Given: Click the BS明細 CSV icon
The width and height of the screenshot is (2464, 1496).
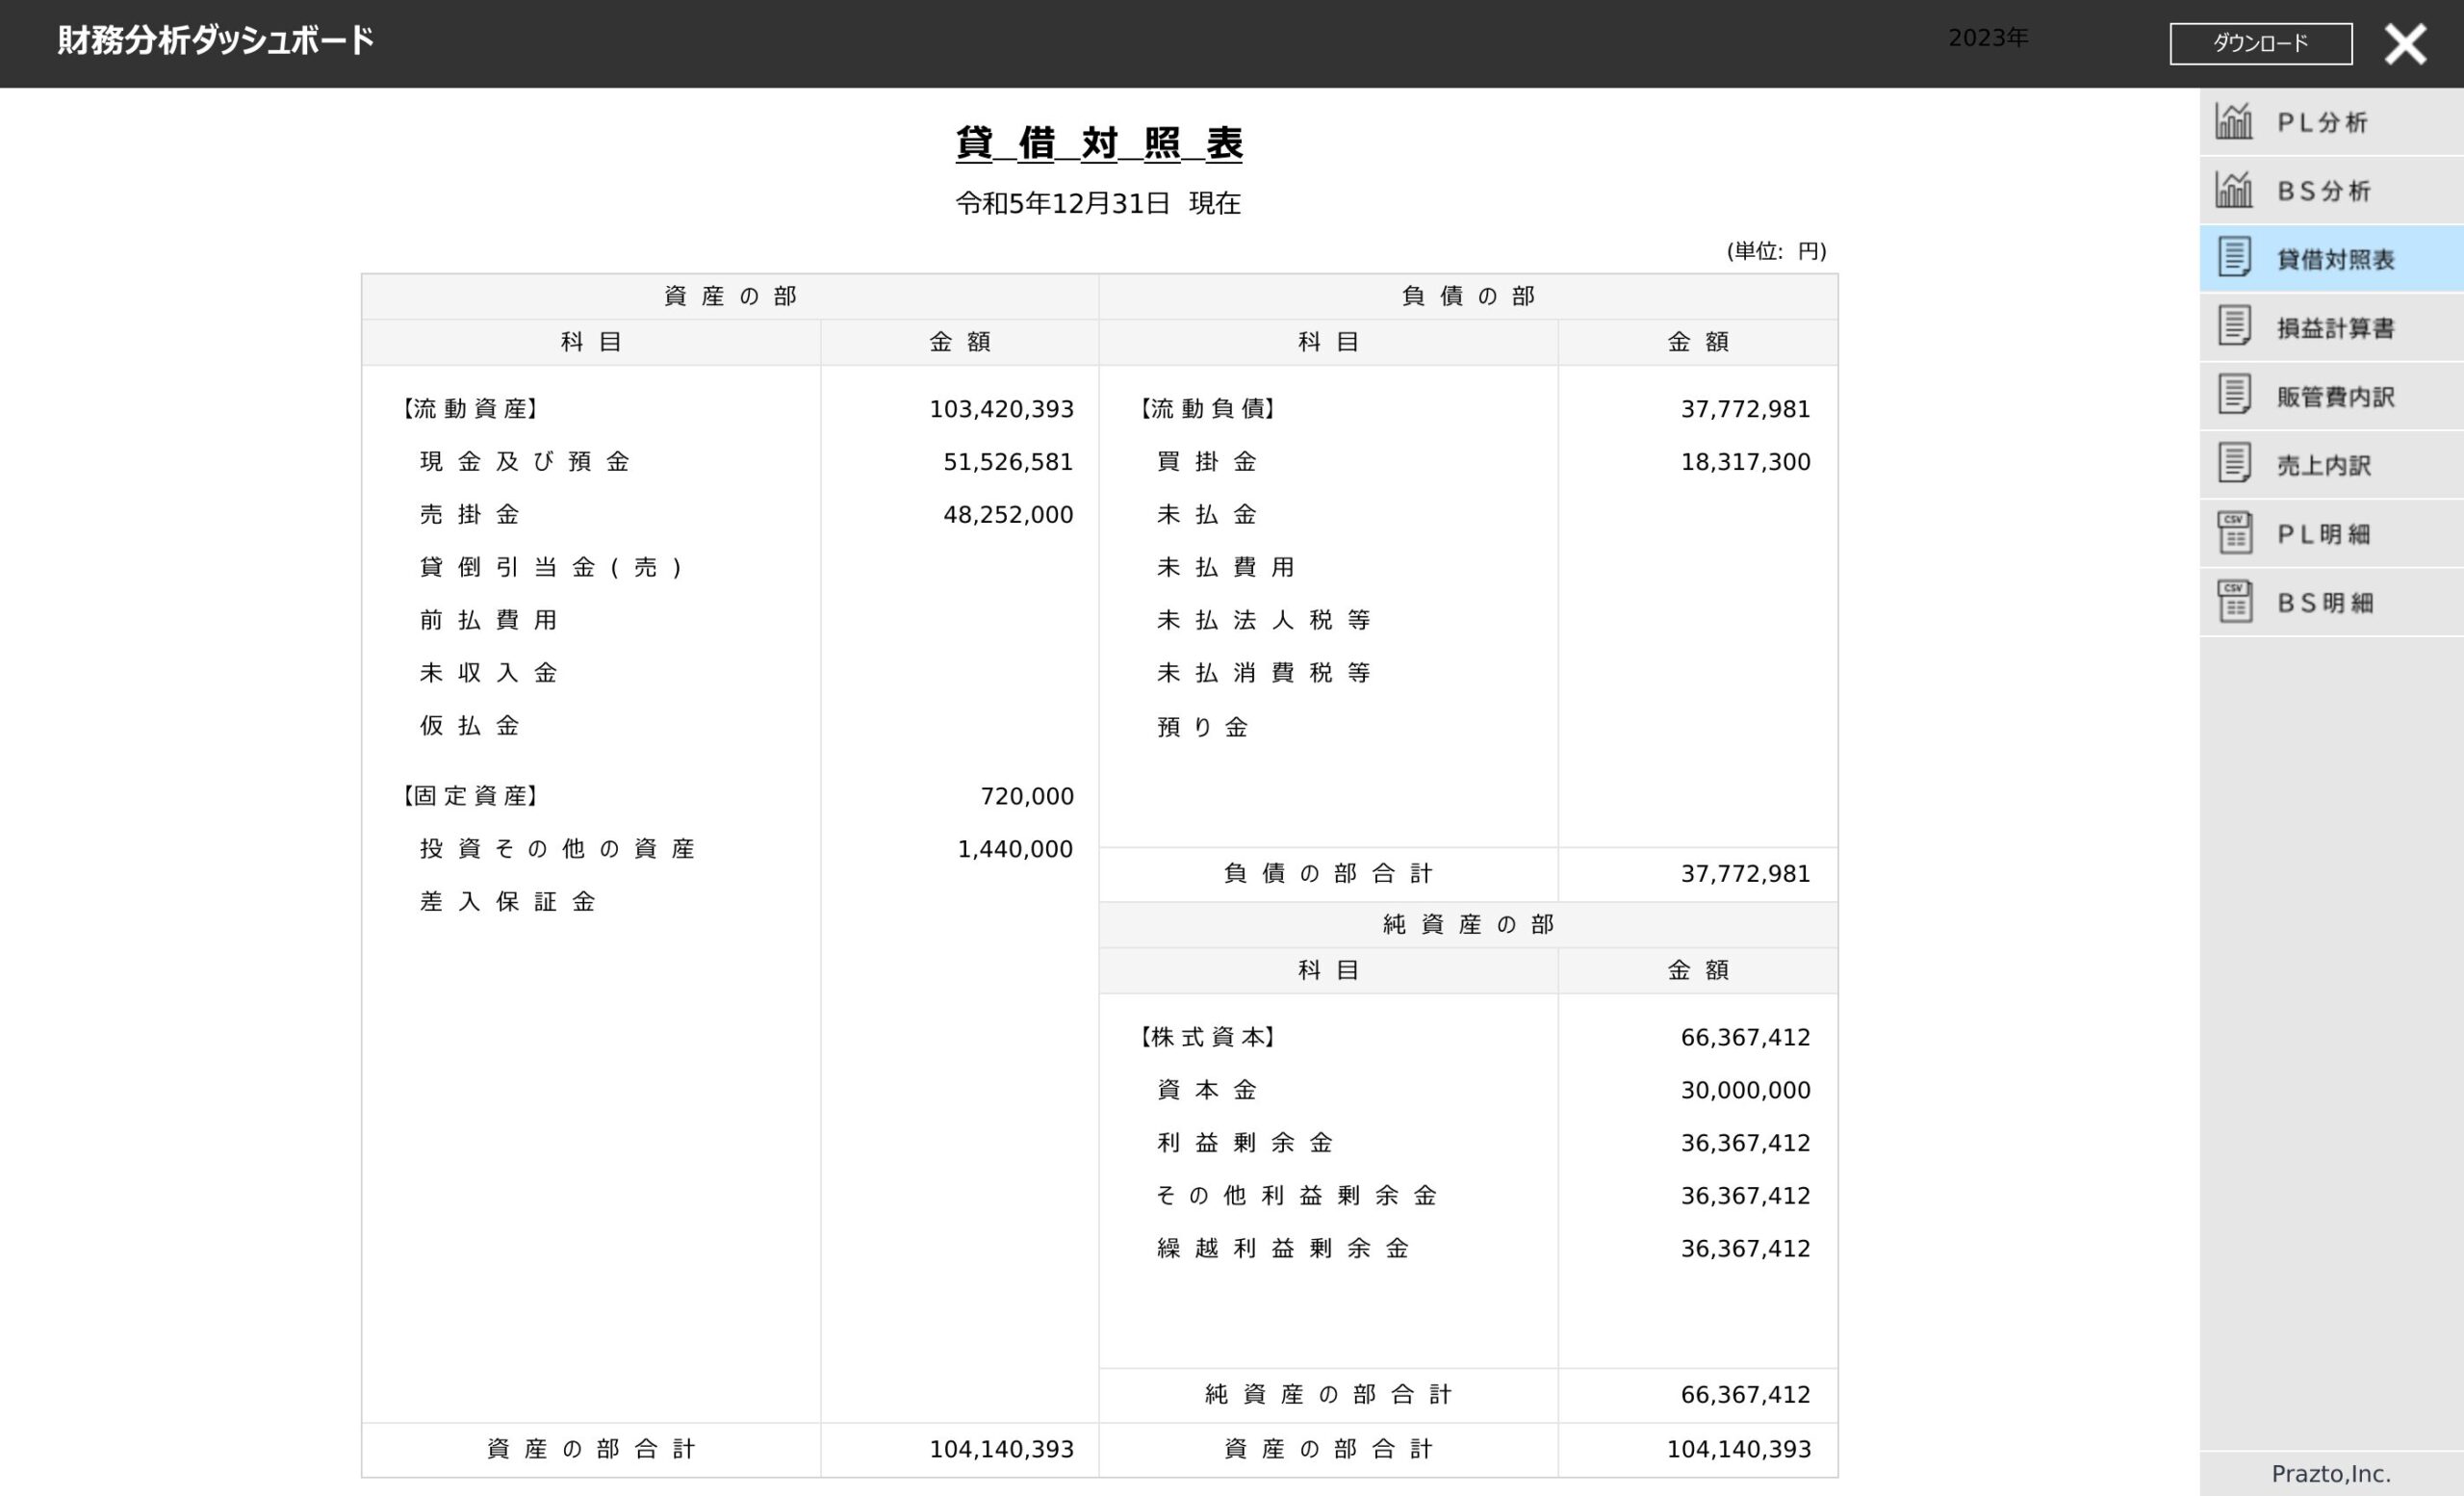Looking at the screenshot, I should pos(2234,602).
